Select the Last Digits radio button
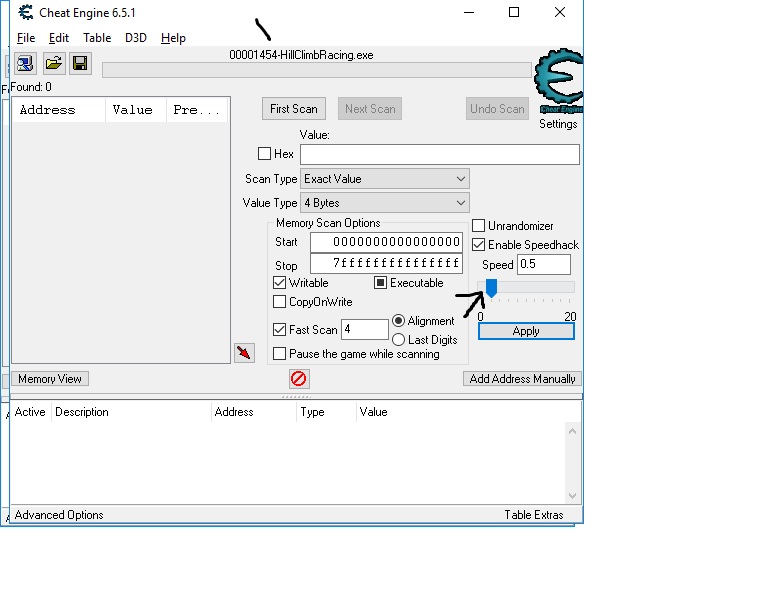768x614 pixels. pyautogui.click(x=399, y=340)
